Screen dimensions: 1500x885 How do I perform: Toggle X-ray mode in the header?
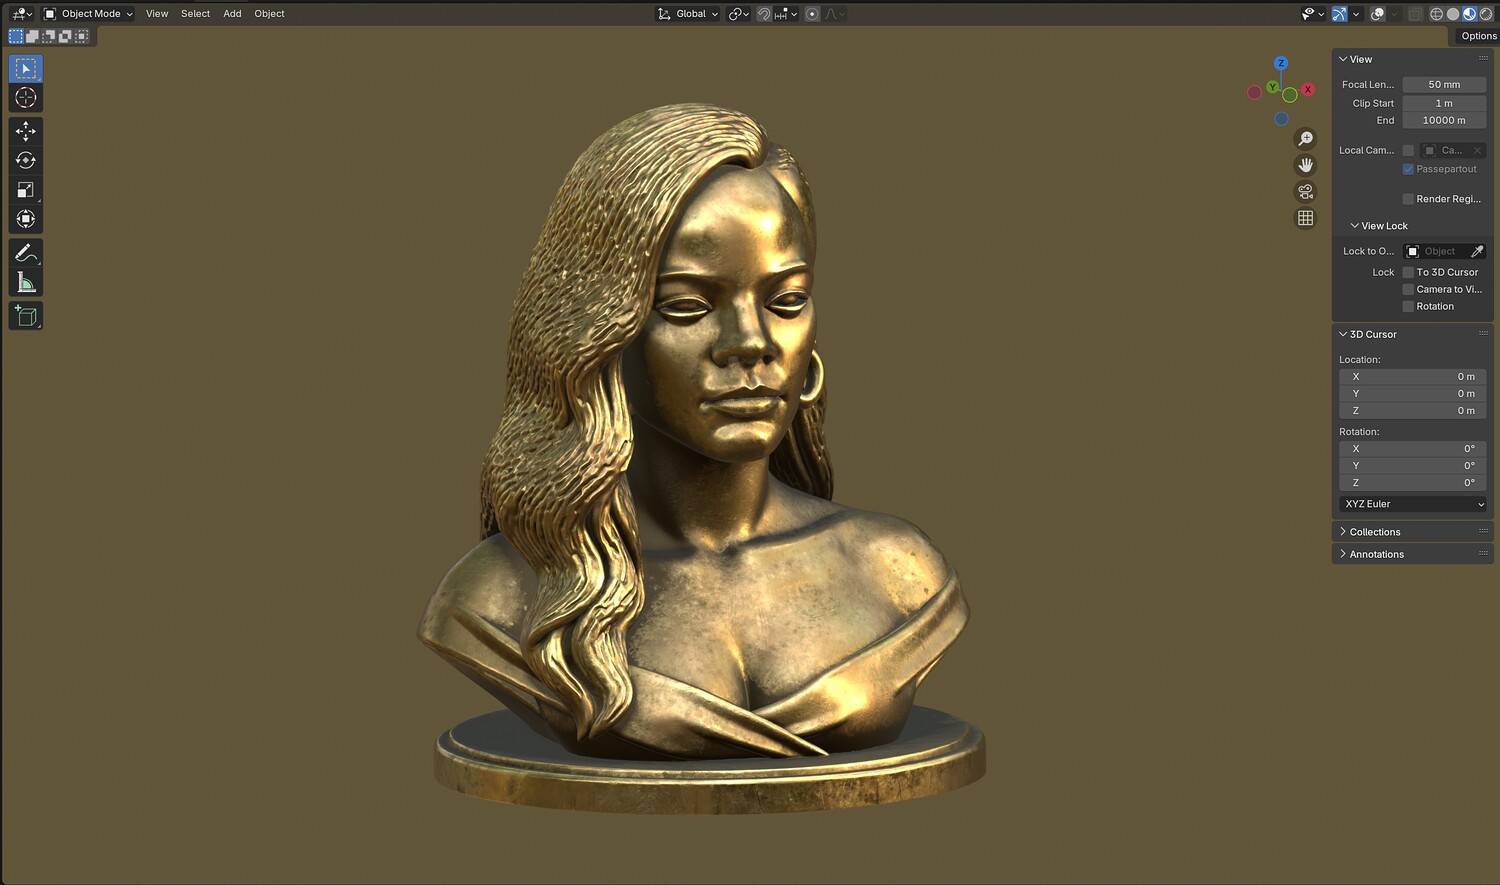click(x=1415, y=14)
